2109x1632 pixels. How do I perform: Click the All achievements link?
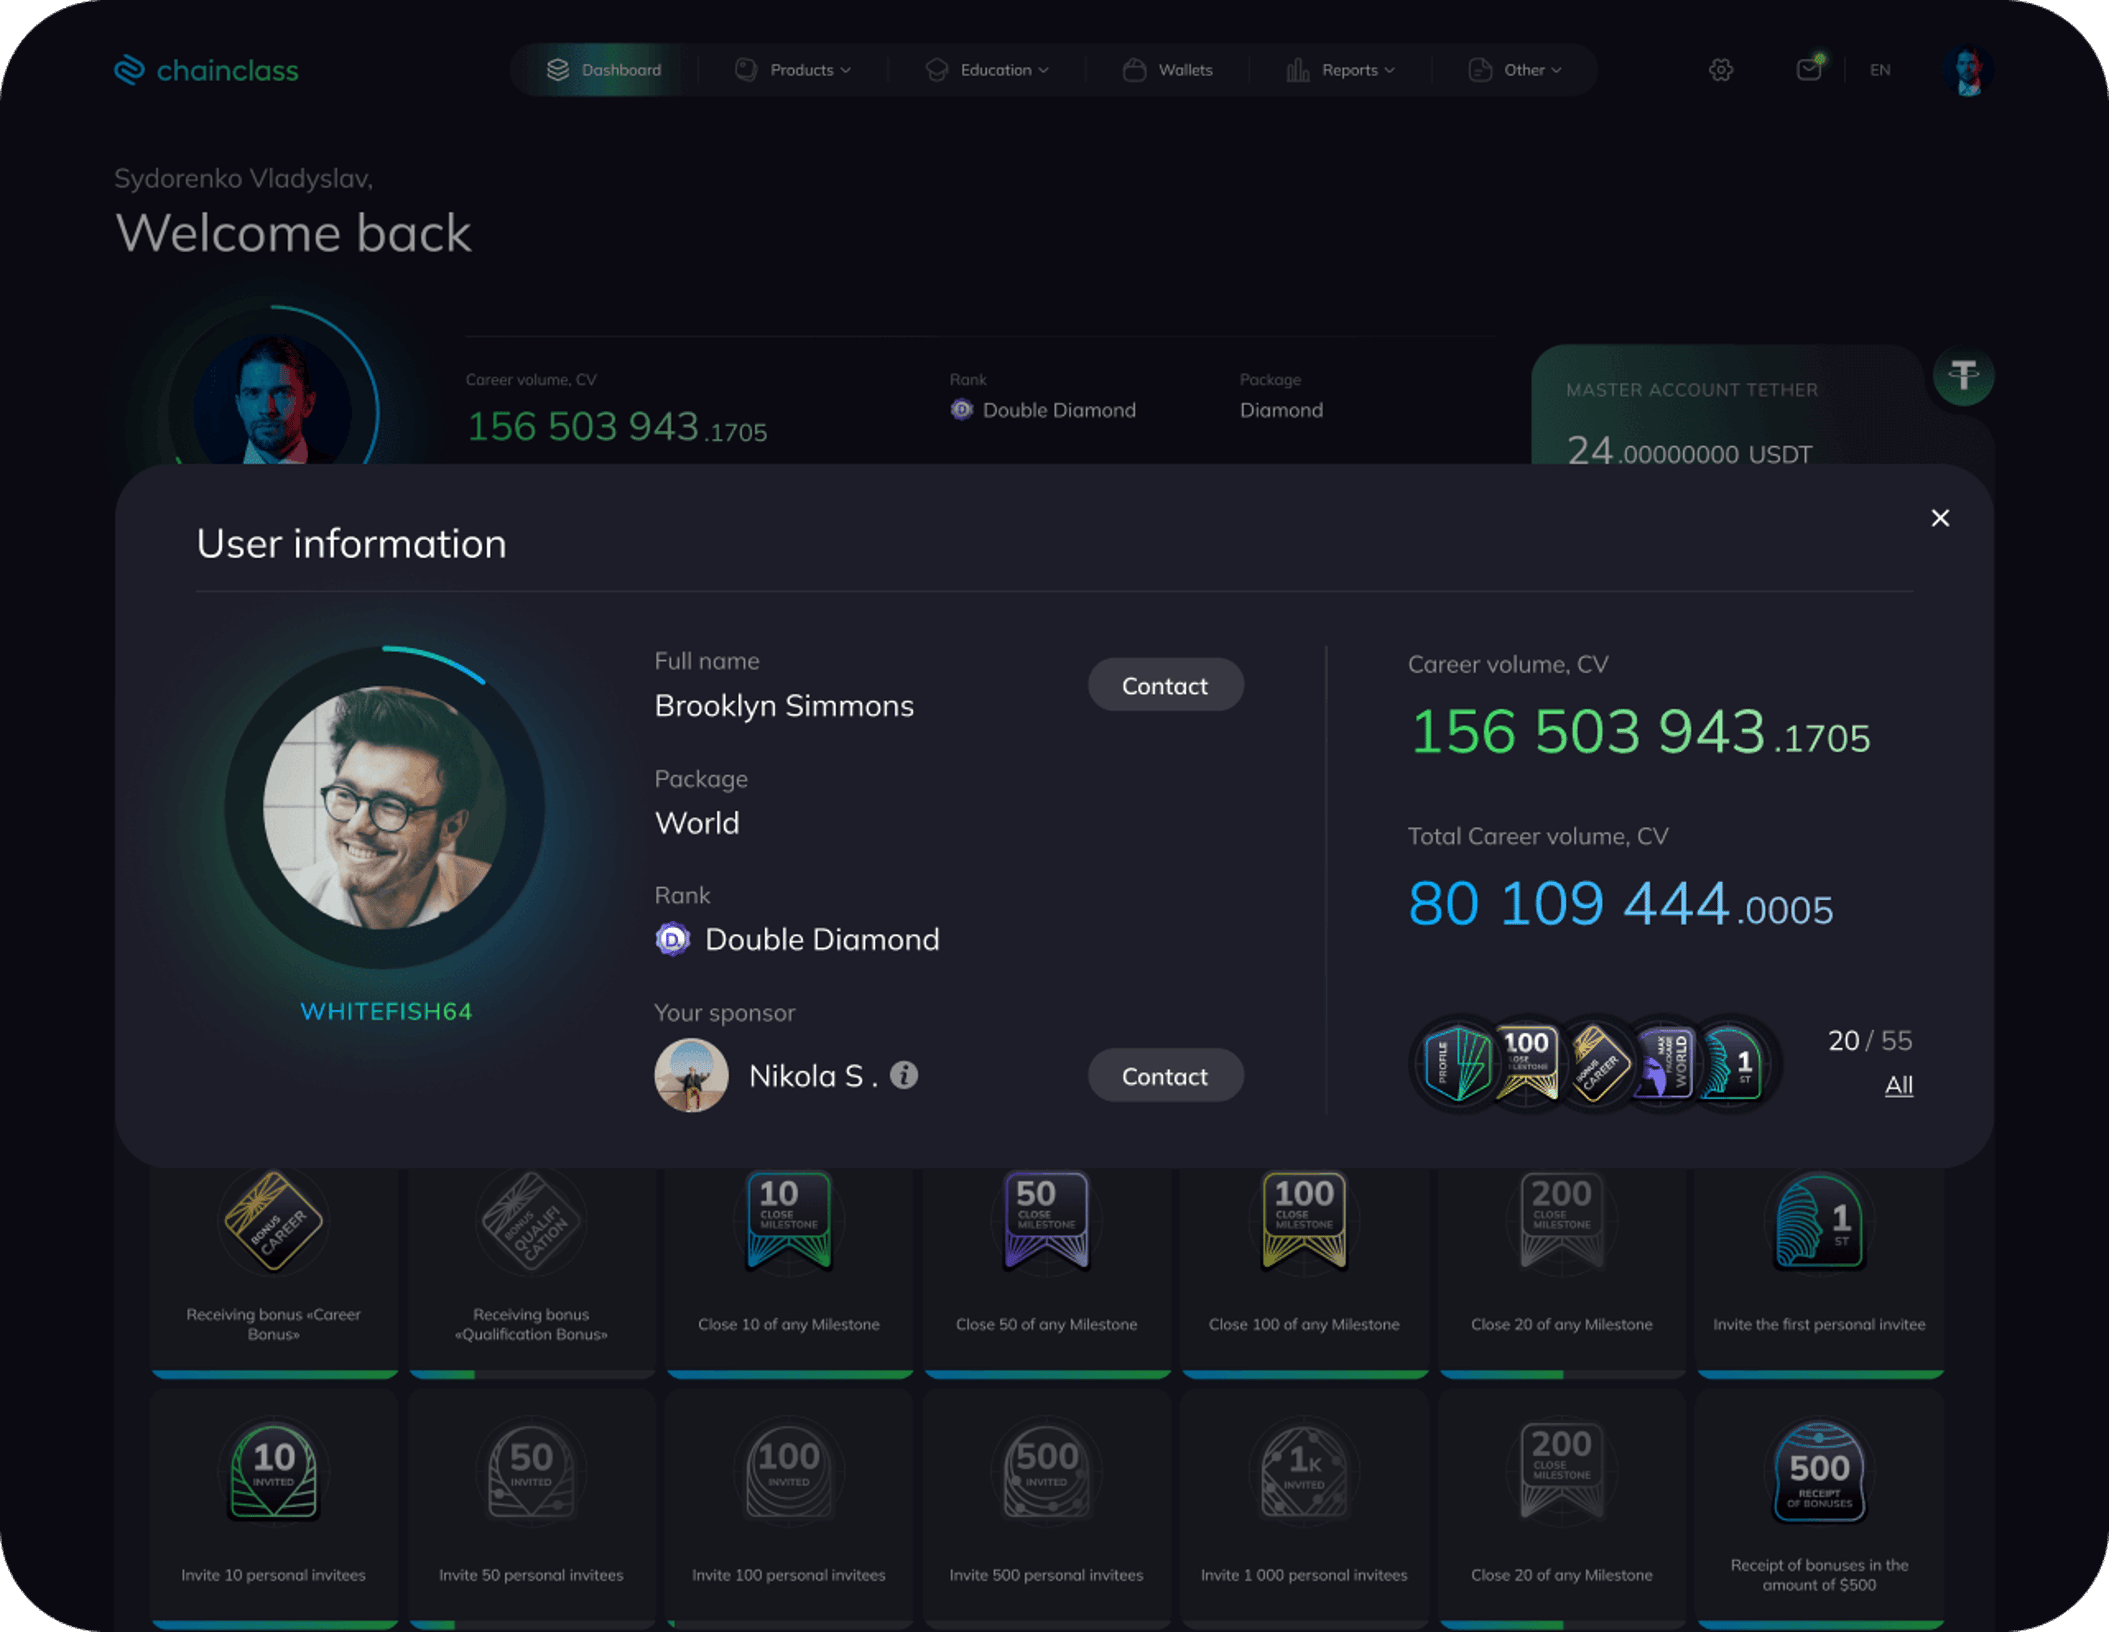tap(1898, 1085)
